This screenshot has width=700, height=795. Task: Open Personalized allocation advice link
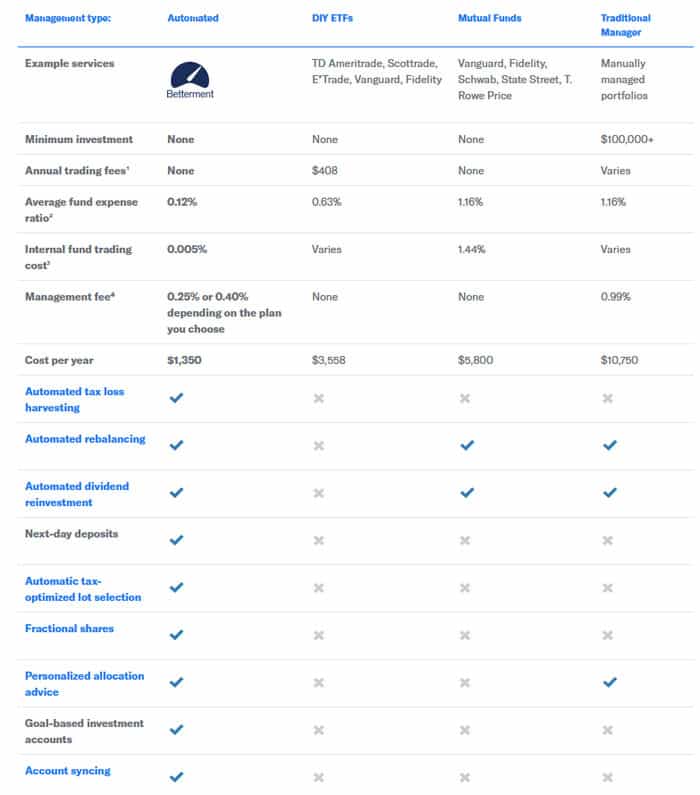coord(84,683)
